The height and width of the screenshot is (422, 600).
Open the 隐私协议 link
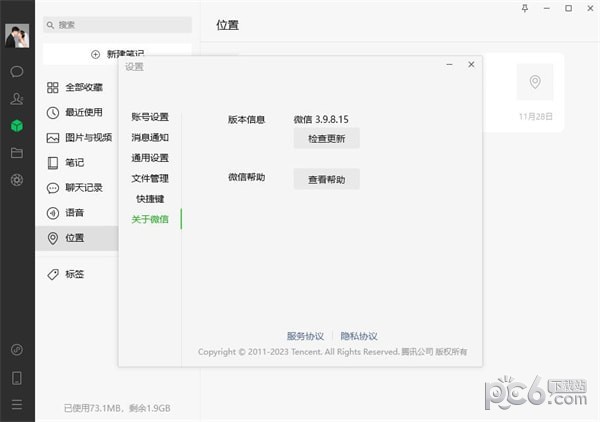point(359,336)
